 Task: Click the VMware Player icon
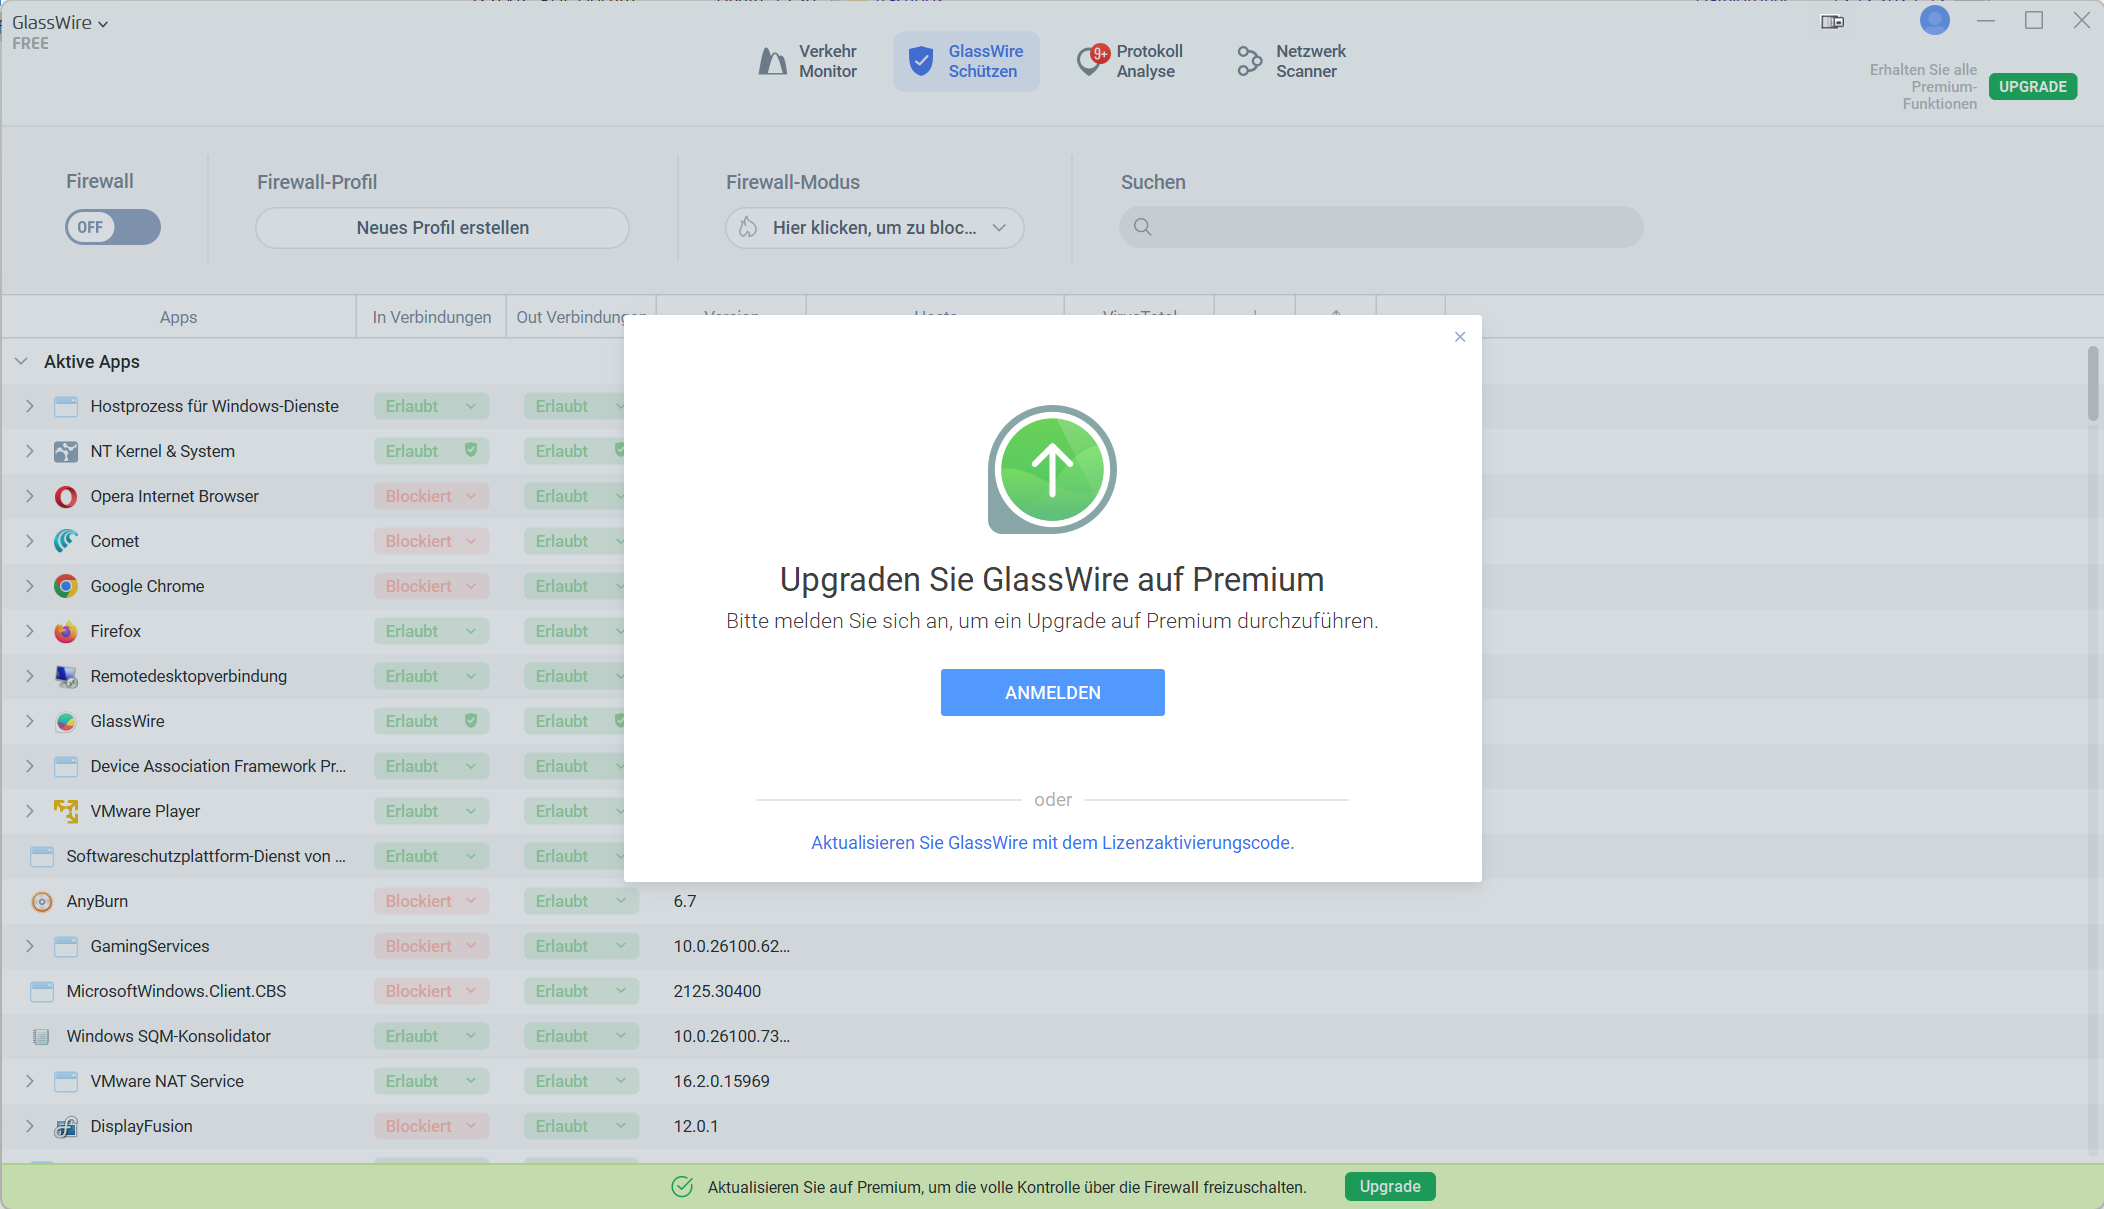coord(66,811)
